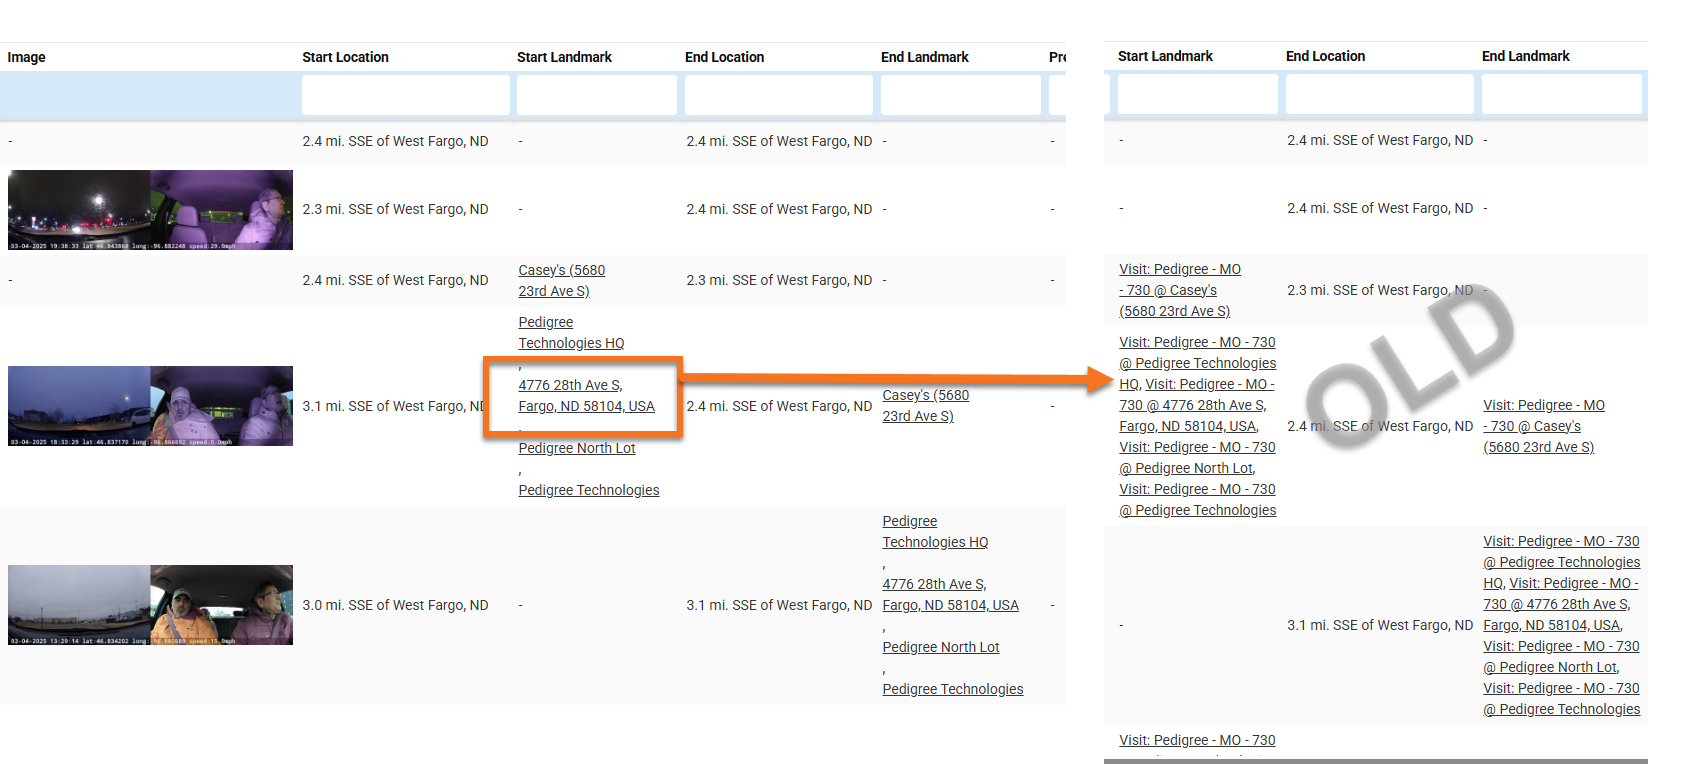1706x764 pixels.
Task: Sort by Image column header
Action: click(26, 57)
